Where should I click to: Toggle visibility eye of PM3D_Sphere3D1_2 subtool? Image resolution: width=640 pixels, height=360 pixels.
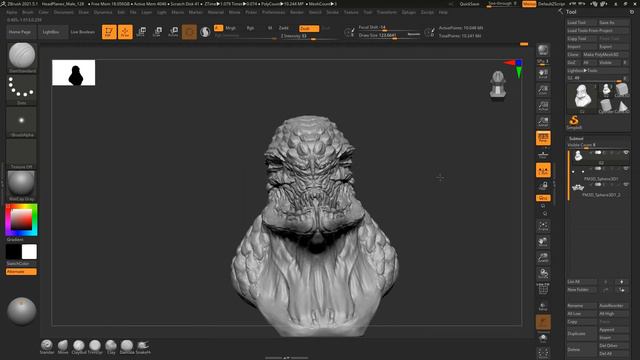point(626,185)
